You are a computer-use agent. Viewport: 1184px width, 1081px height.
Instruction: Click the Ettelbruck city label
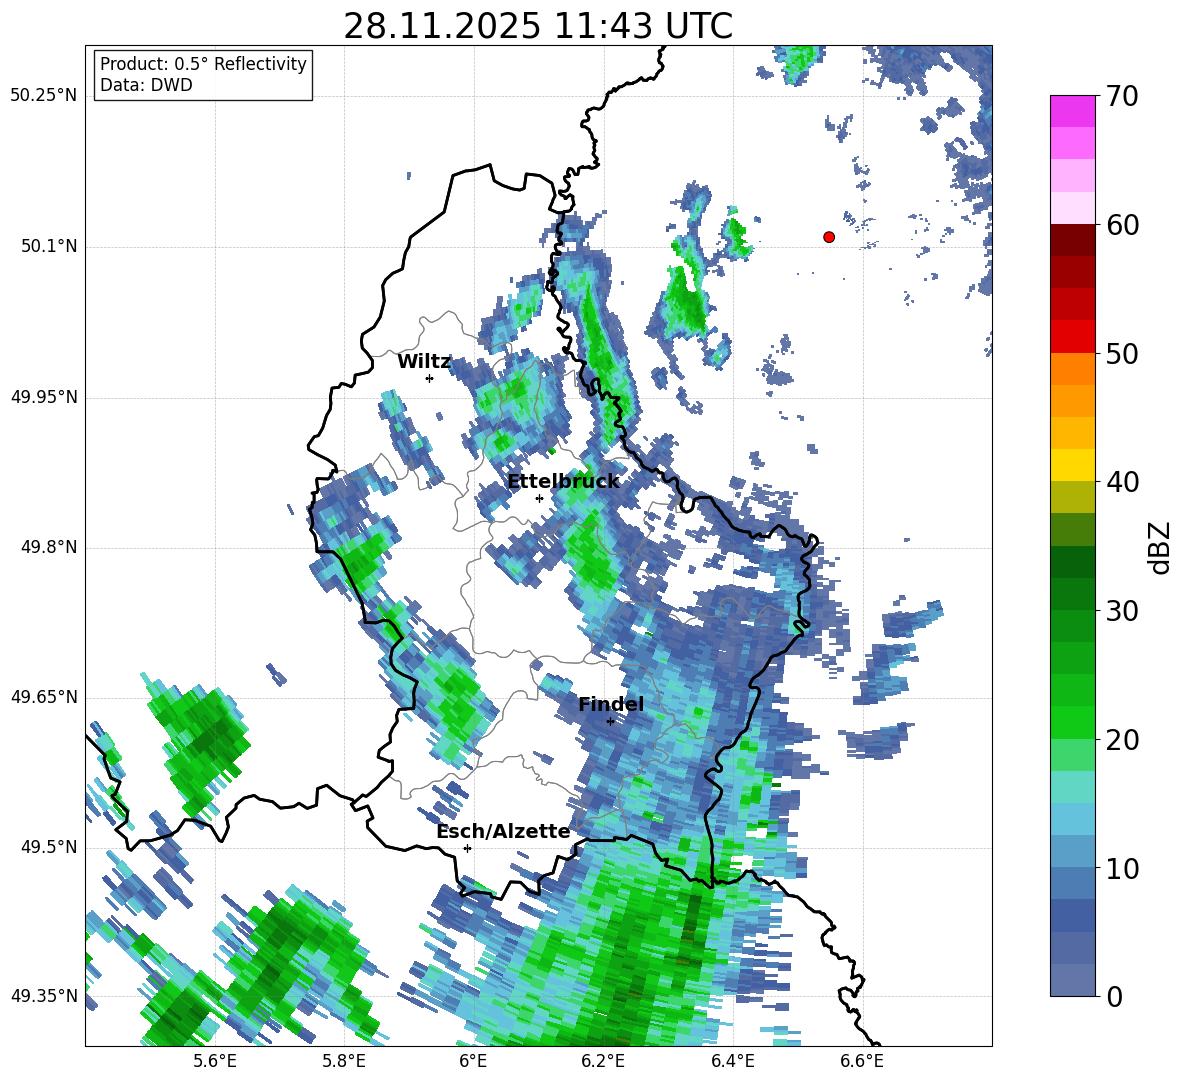point(563,482)
